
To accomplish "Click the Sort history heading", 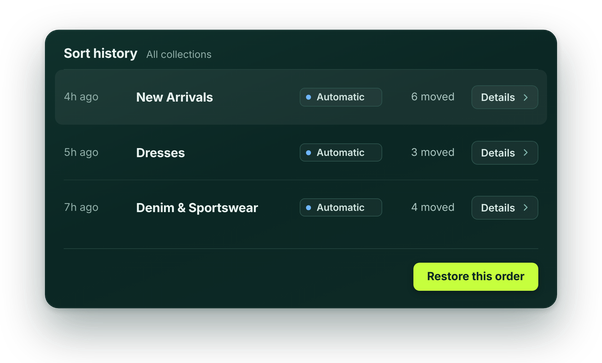I will pyautogui.click(x=100, y=53).
